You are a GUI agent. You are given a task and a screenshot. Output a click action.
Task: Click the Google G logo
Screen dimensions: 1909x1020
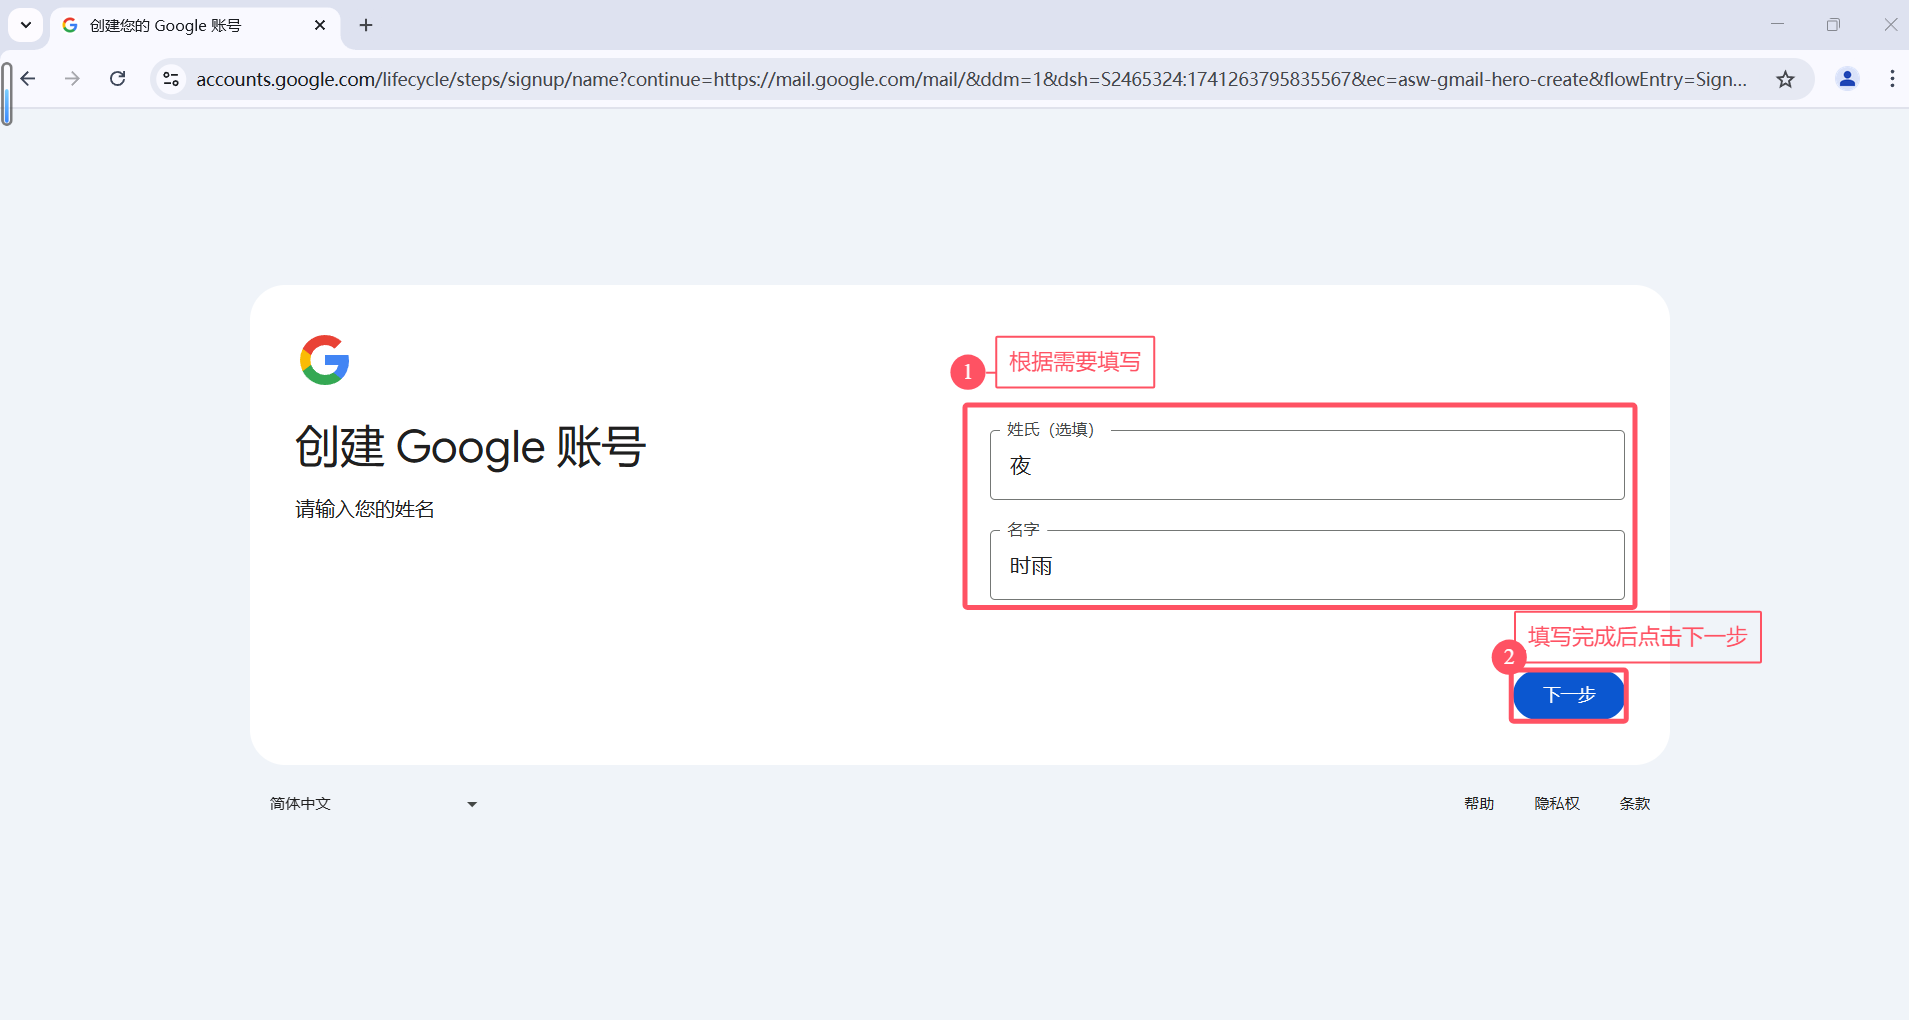(325, 360)
